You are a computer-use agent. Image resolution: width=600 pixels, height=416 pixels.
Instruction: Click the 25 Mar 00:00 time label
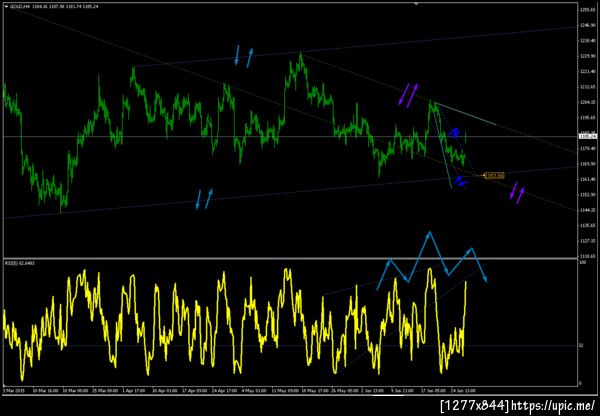[106, 391]
